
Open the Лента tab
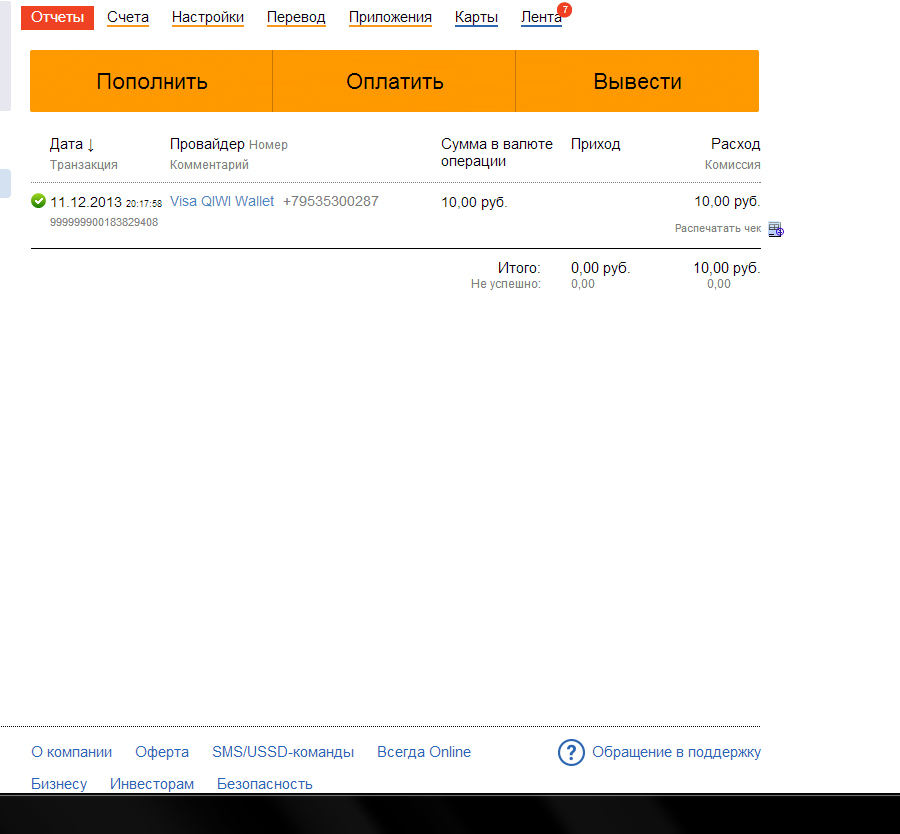point(541,17)
